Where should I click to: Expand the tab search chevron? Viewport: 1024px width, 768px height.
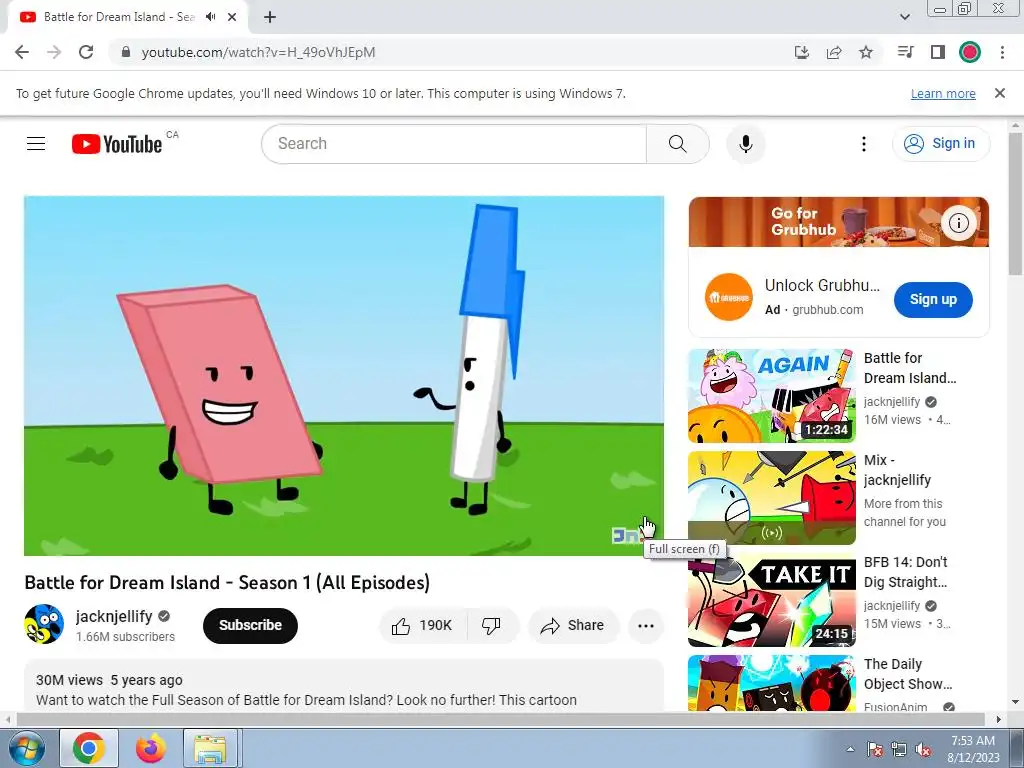[904, 17]
